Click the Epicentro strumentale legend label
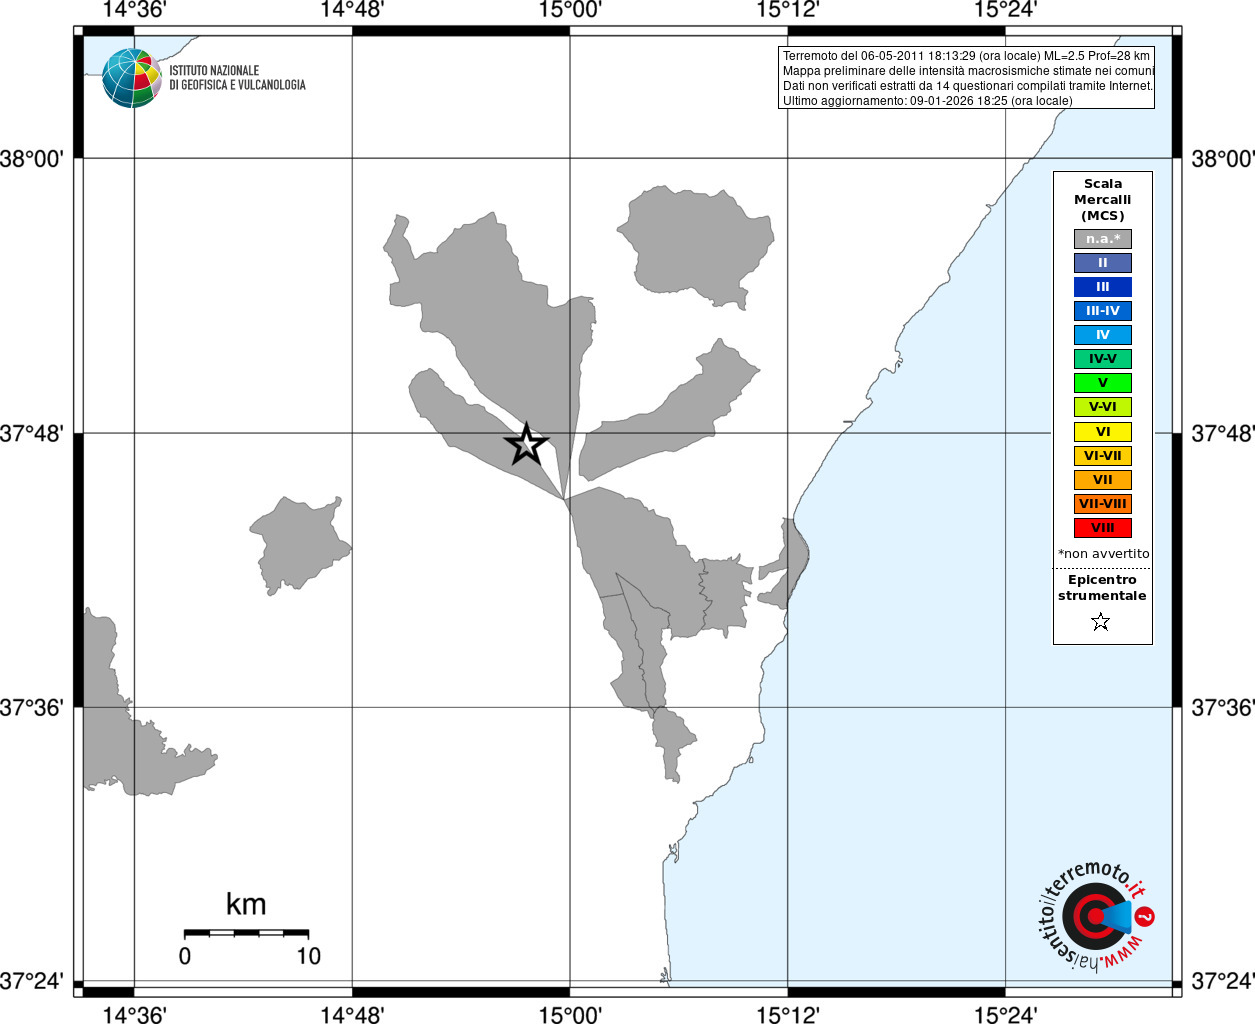This screenshot has height=1024, width=1255. click(1102, 588)
